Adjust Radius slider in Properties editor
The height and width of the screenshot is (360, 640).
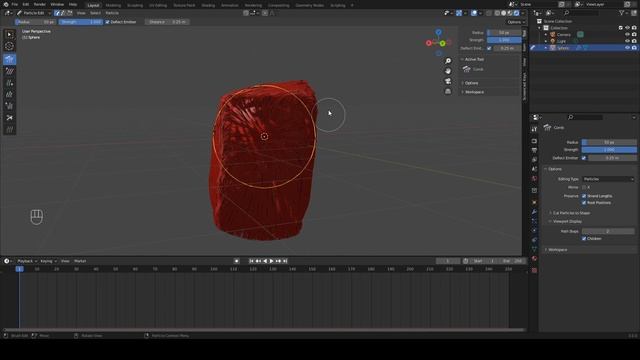coord(609,142)
